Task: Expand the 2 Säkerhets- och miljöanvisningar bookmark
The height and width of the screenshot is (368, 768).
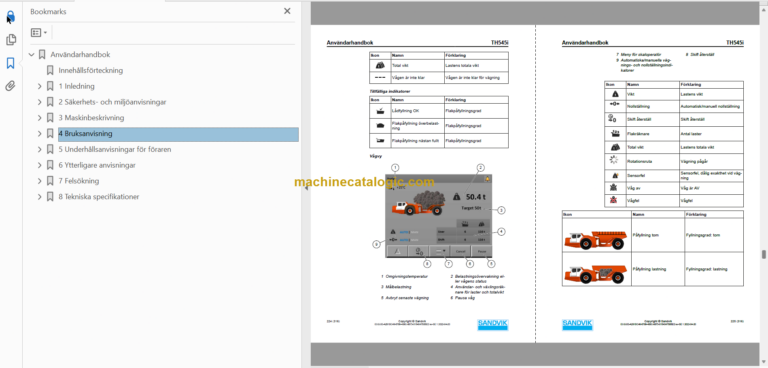Action: tap(40, 102)
